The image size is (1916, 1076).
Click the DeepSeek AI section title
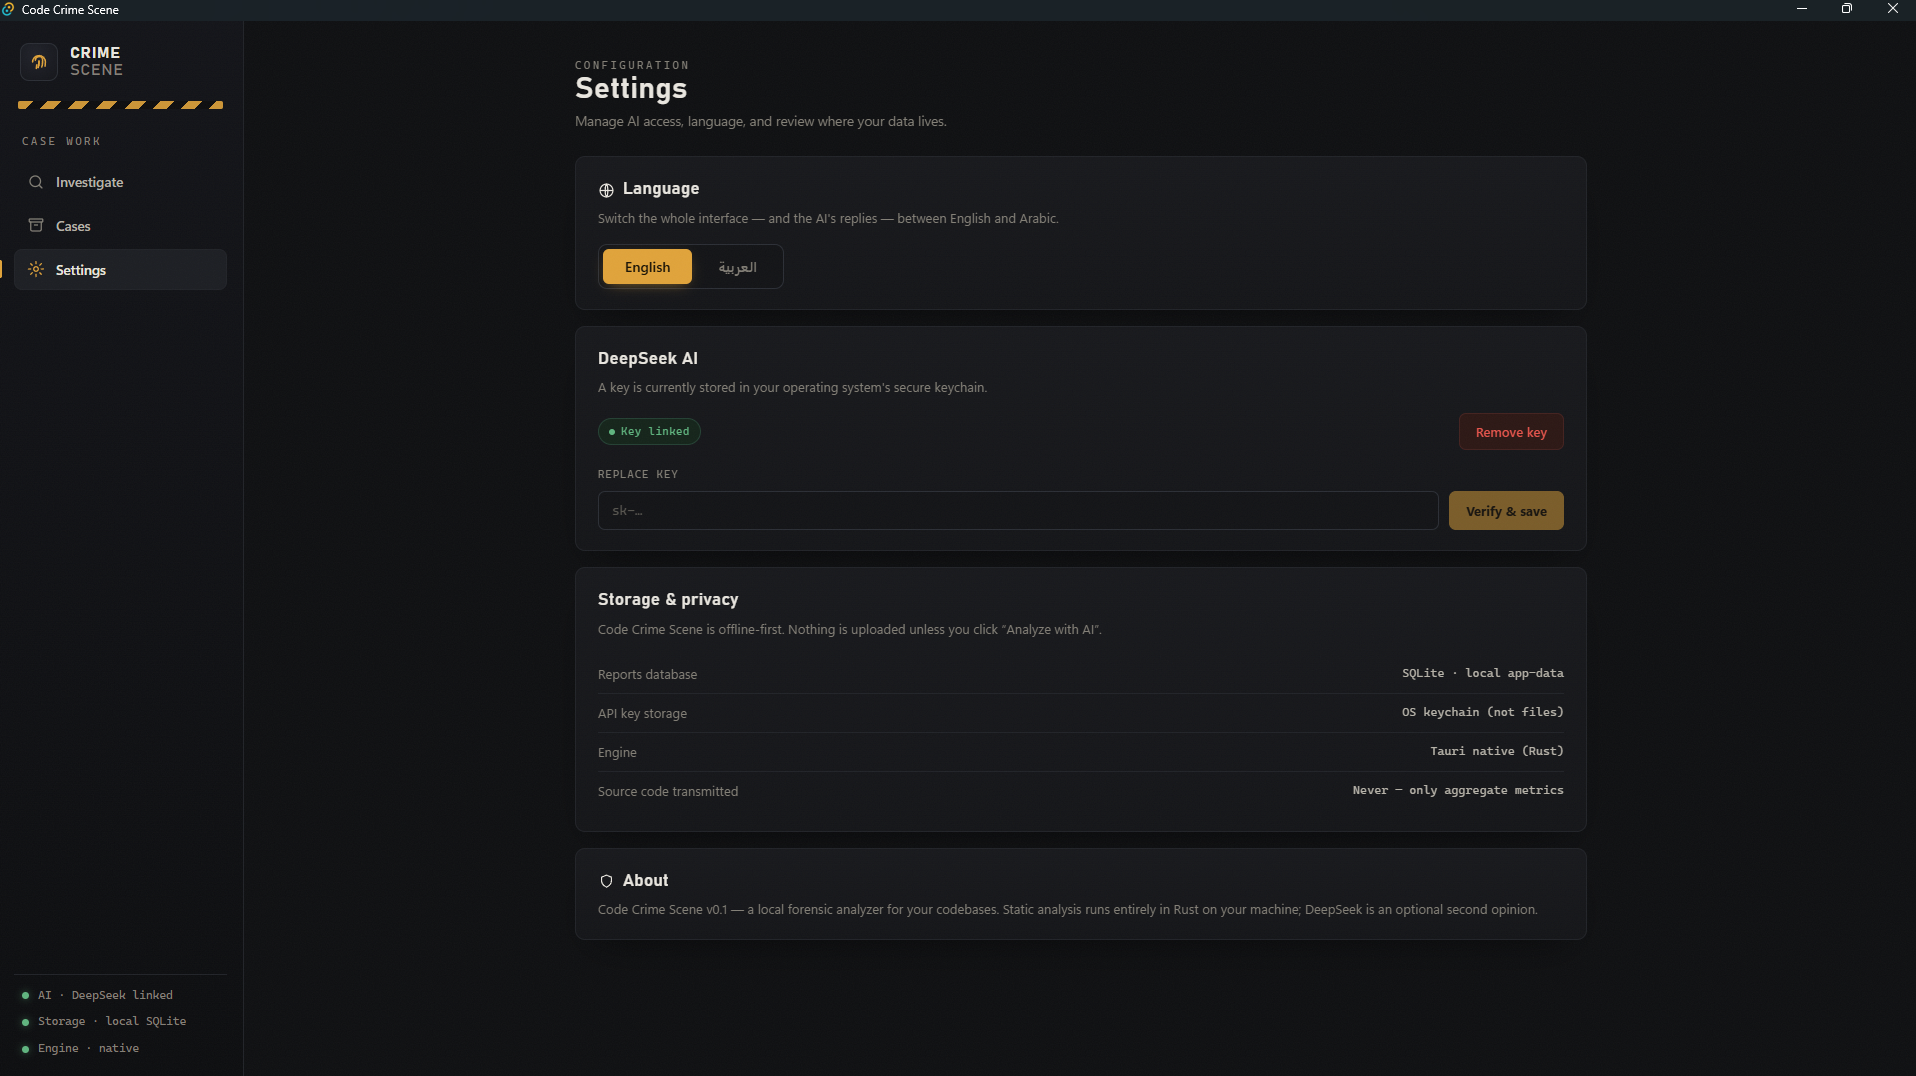[x=648, y=358]
